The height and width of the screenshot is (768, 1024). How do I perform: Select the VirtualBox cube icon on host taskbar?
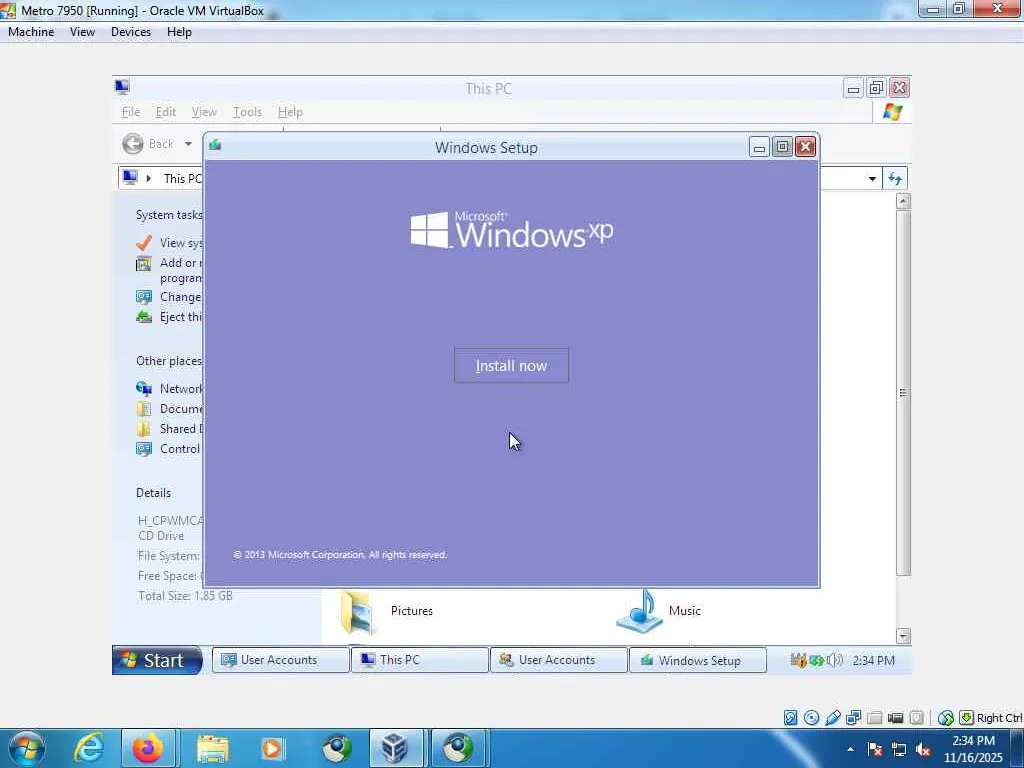coord(395,748)
